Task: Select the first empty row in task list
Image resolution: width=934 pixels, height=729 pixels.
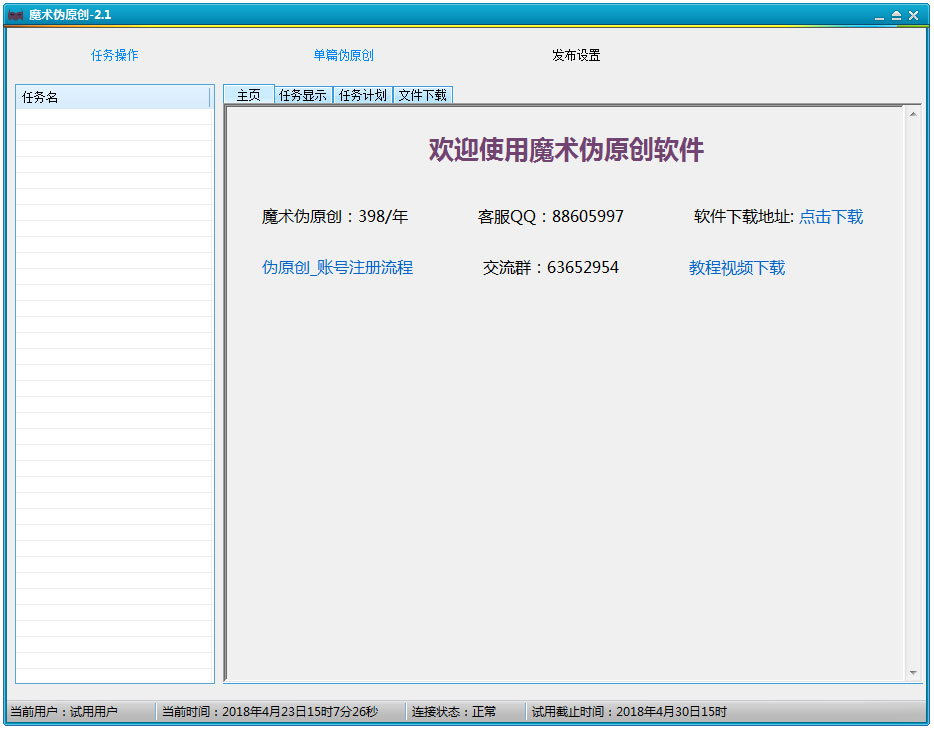Action: point(113,117)
